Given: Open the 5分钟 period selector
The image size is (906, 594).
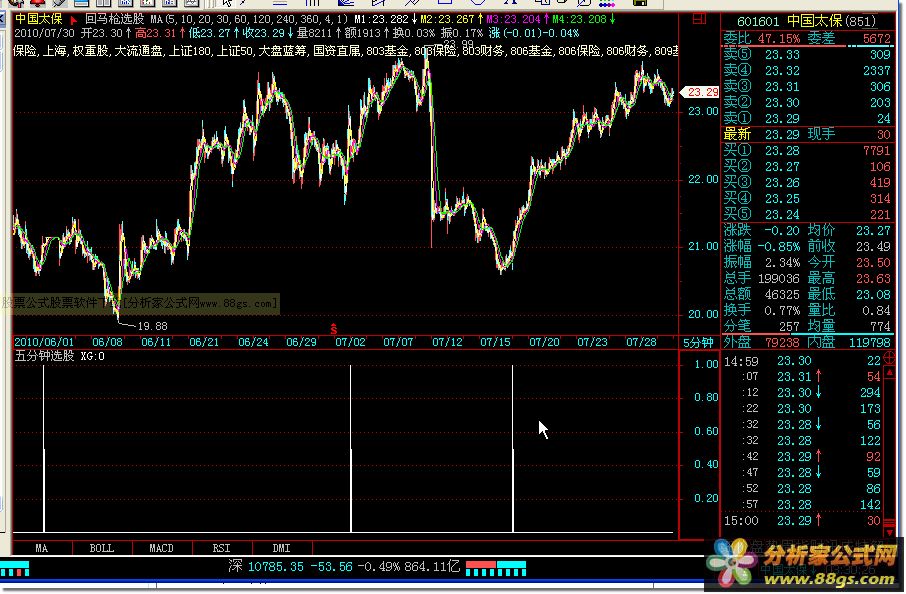Looking at the screenshot, I should coord(698,342).
